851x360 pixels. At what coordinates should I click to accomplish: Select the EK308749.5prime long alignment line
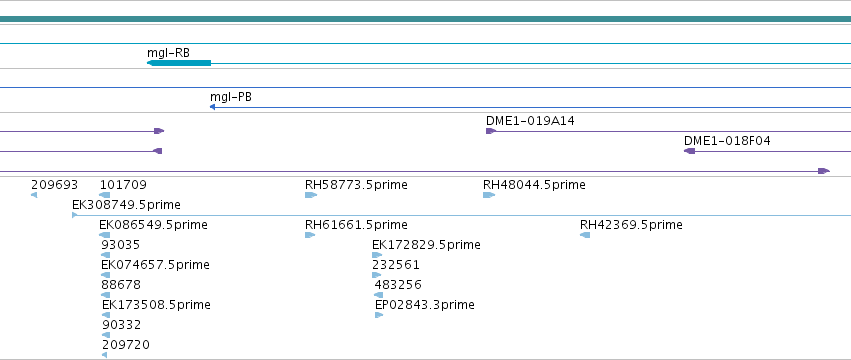[461, 216]
